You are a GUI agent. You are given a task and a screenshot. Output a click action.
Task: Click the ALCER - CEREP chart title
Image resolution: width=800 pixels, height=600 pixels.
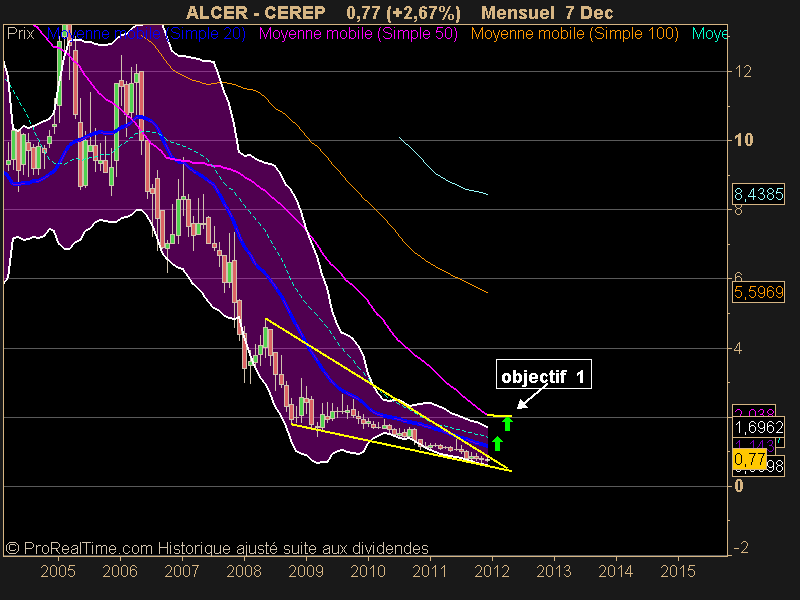256,13
